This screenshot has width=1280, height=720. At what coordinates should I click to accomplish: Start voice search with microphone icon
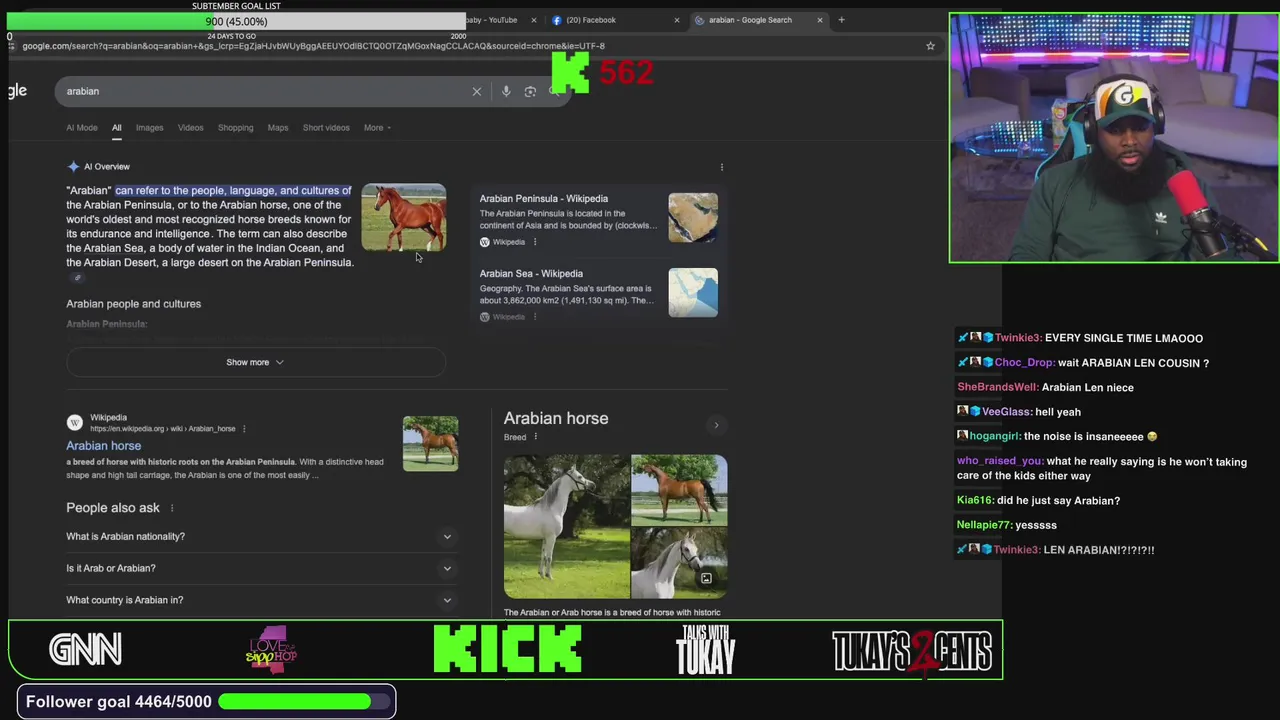pos(506,91)
